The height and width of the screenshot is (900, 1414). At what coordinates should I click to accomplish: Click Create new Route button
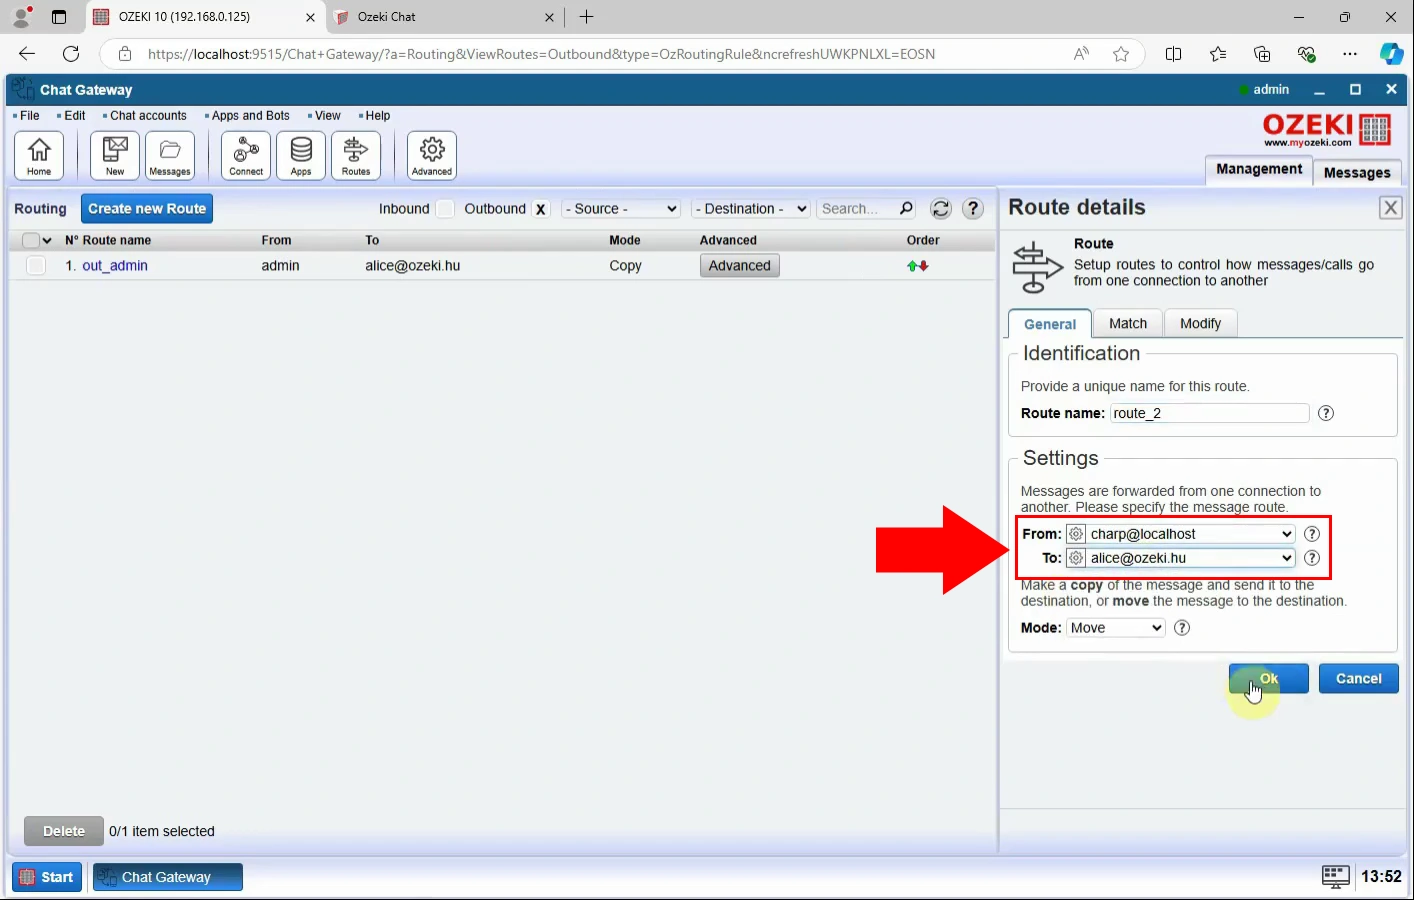147,209
